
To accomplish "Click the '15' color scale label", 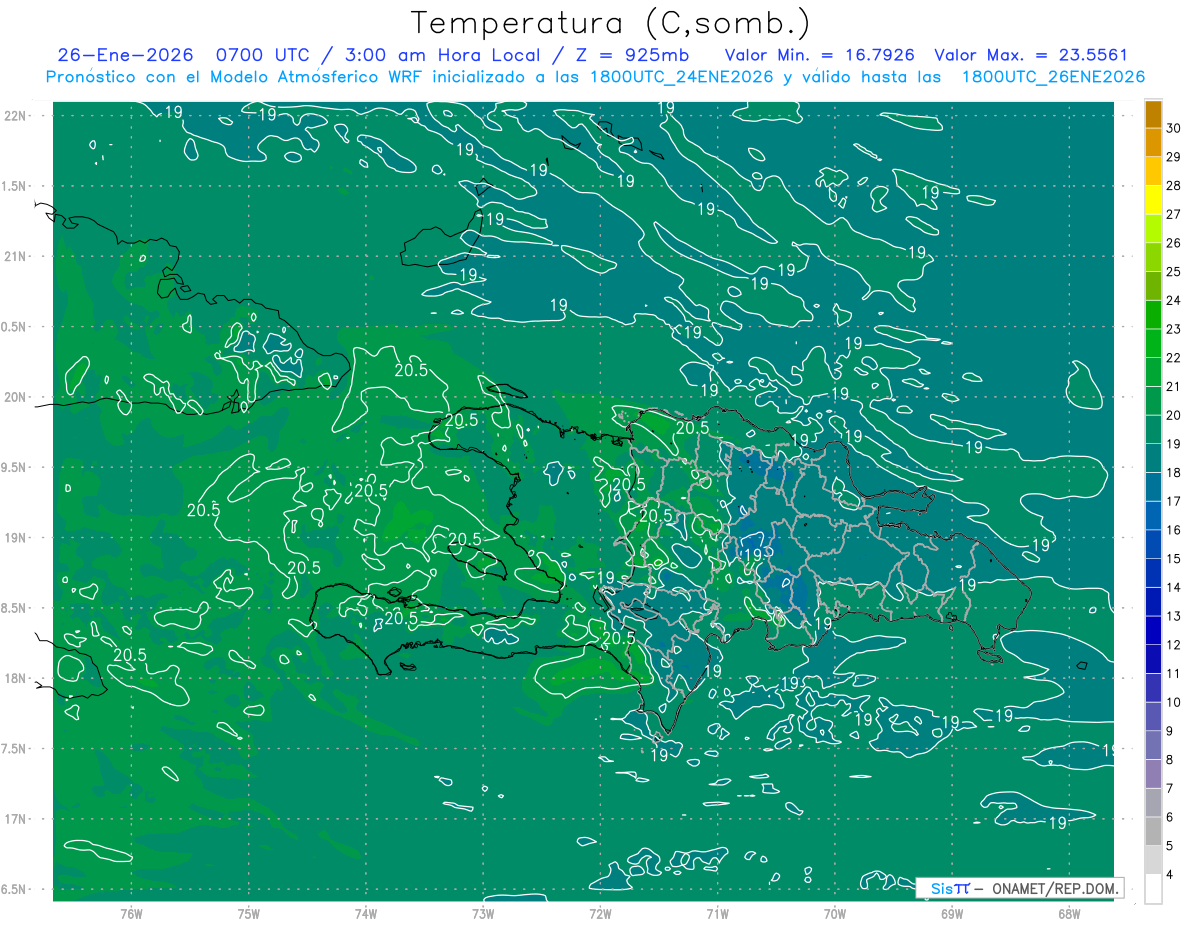I will point(1174,559).
